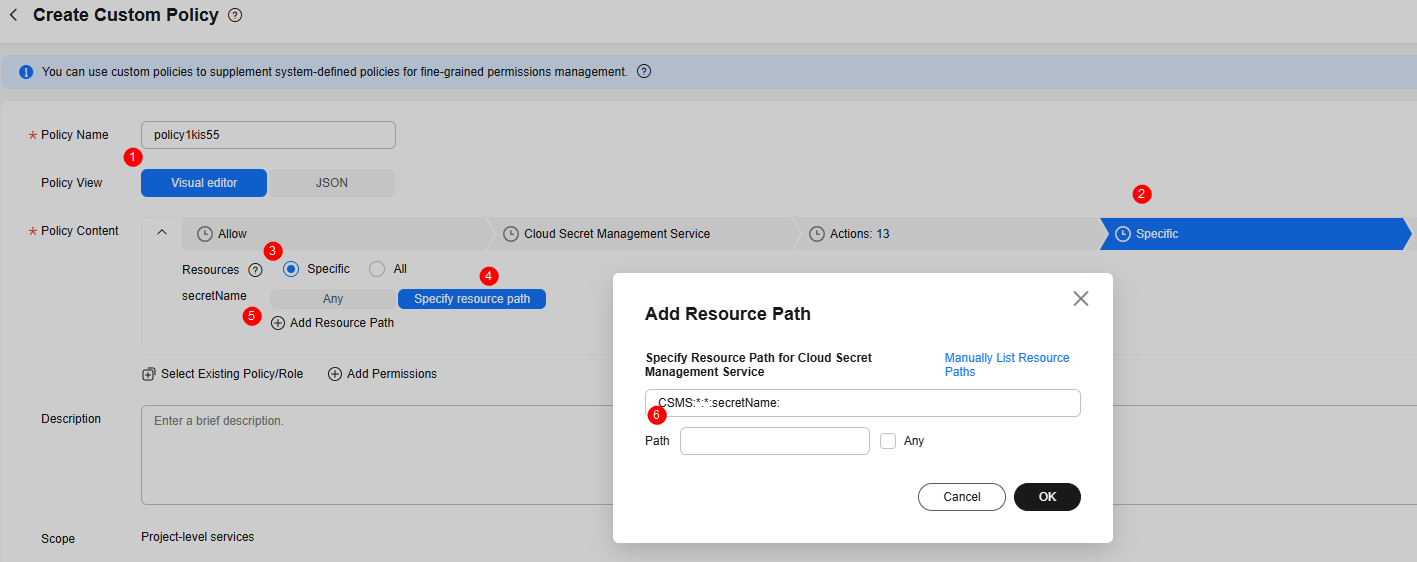This screenshot has height=562, width=1417.
Task: Click the OK button in dialog
Action: [1047, 497]
